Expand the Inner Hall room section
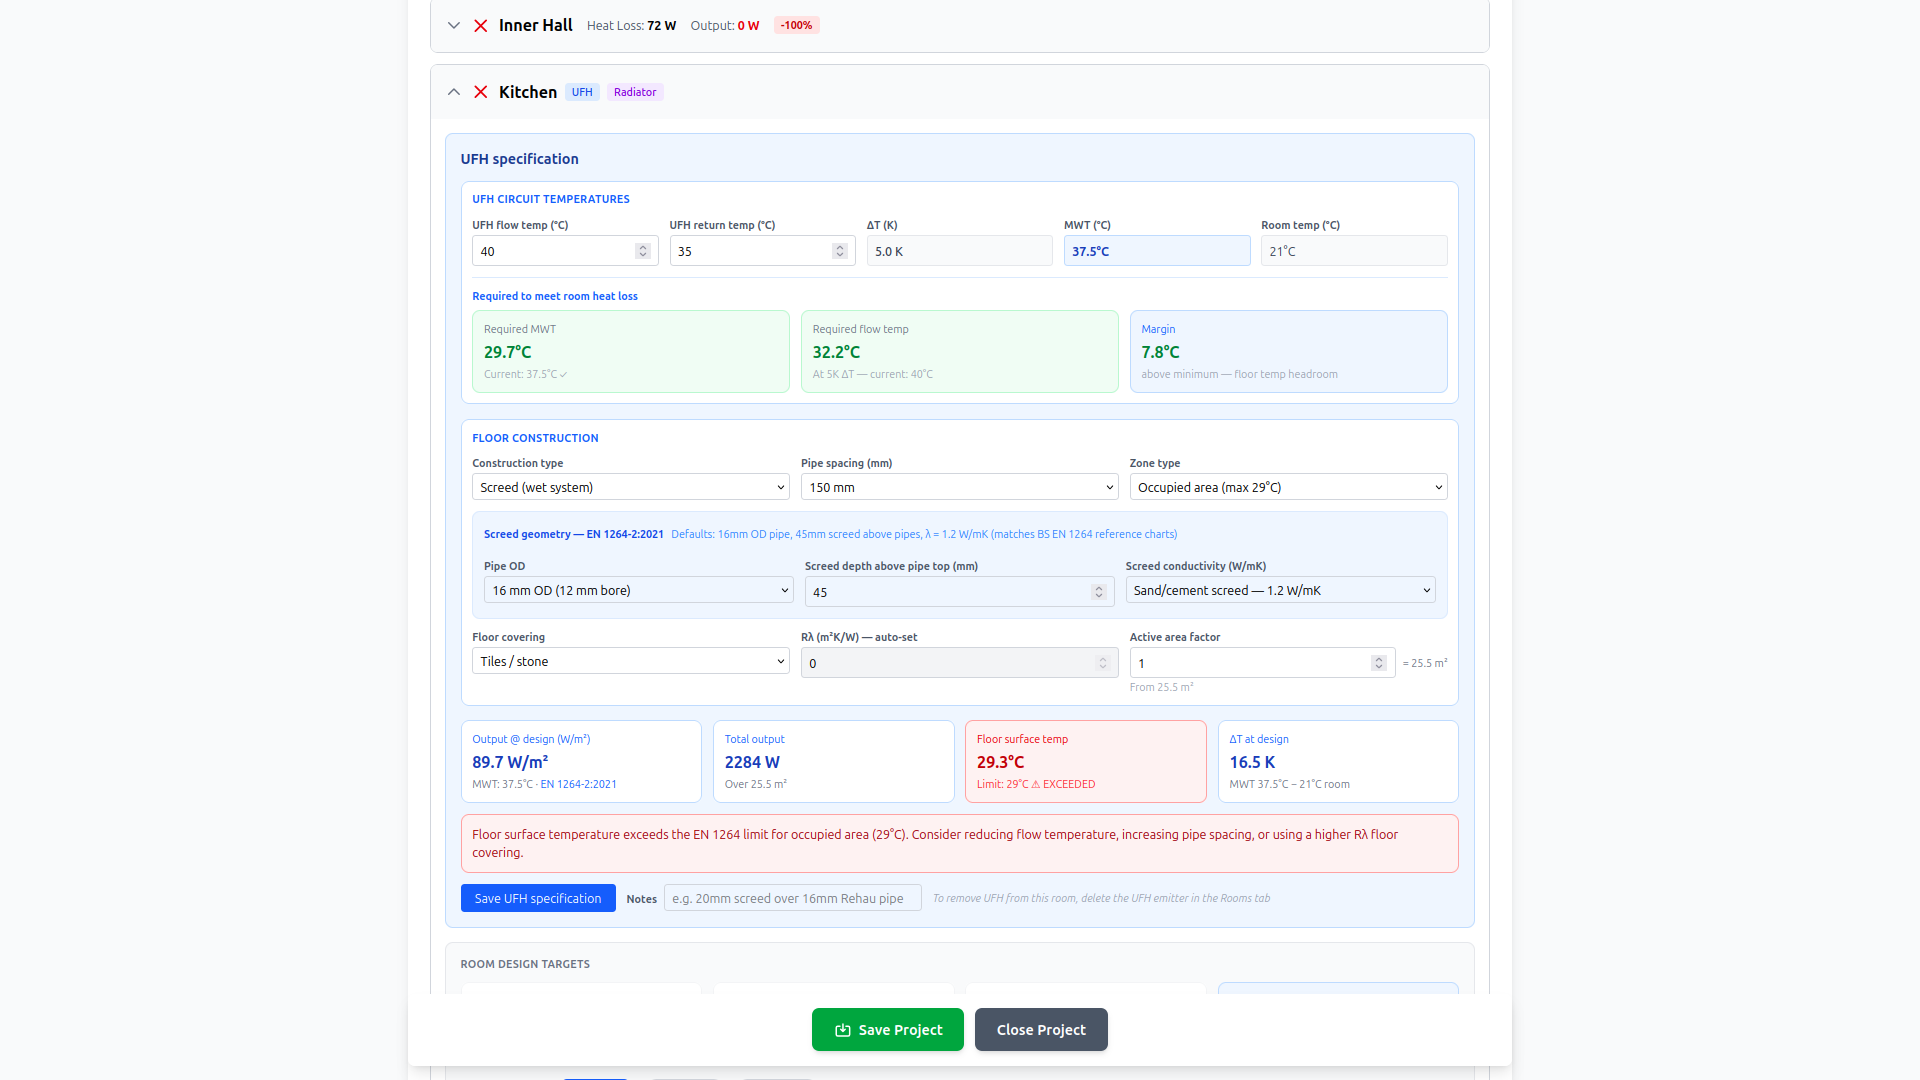The image size is (1920, 1080). pos(454,26)
